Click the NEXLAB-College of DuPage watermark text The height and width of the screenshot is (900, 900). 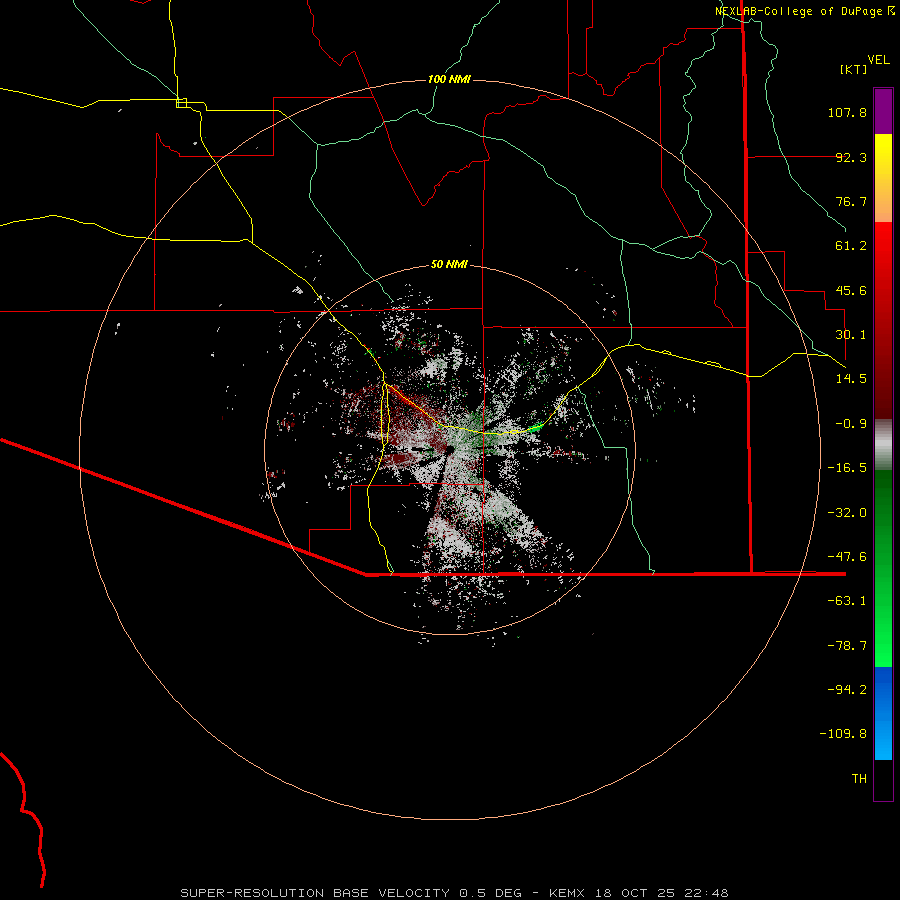pos(805,11)
